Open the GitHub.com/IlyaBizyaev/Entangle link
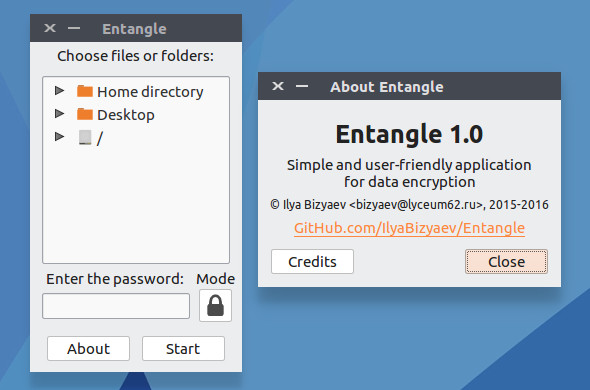Screen dimensions: 590x390 click(x=409, y=228)
